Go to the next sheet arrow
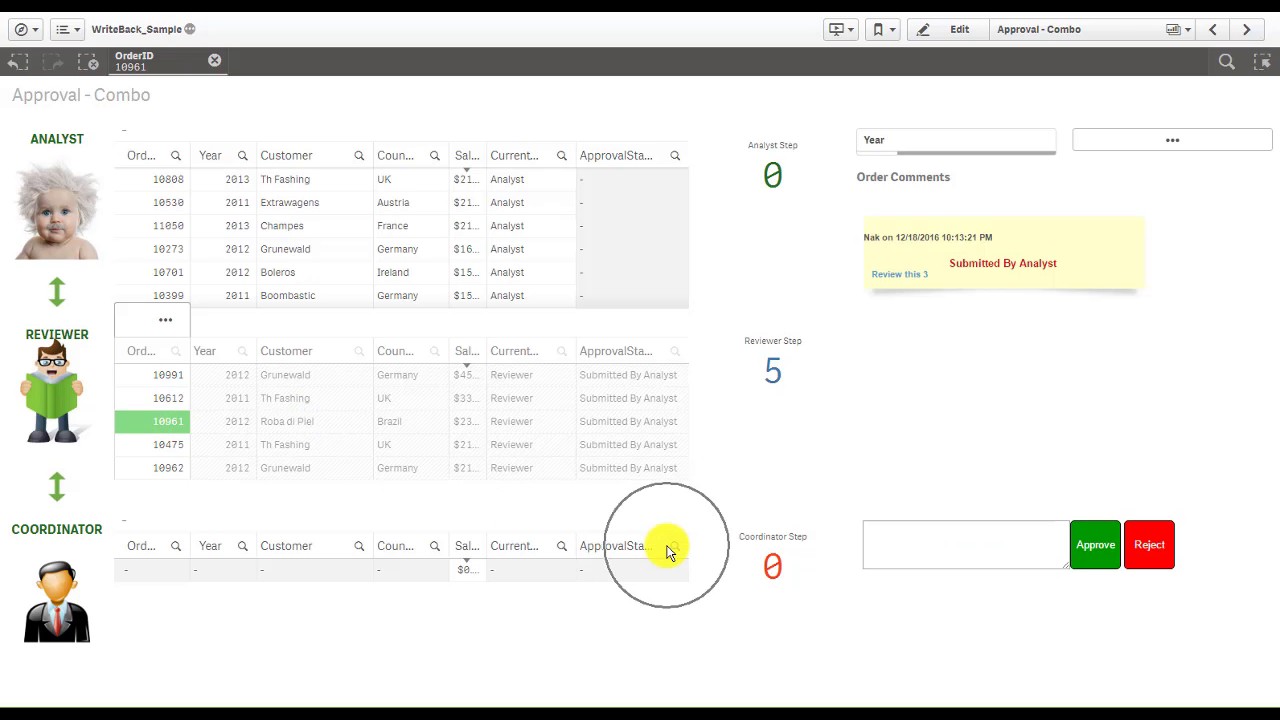The width and height of the screenshot is (1280, 720). tap(1247, 29)
